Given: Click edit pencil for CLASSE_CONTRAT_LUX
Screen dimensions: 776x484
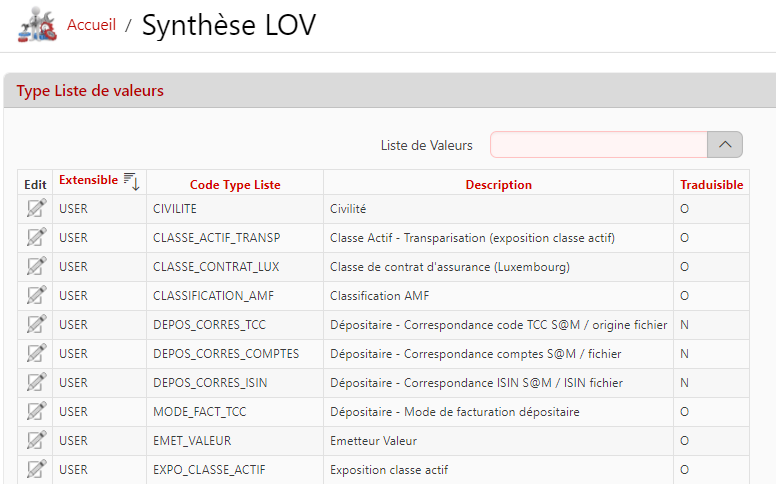Looking at the screenshot, I should tap(36, 267).
